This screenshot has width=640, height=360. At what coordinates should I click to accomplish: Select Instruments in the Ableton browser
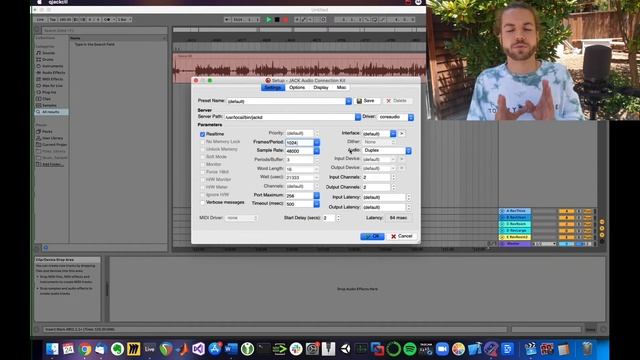(52, 66)
